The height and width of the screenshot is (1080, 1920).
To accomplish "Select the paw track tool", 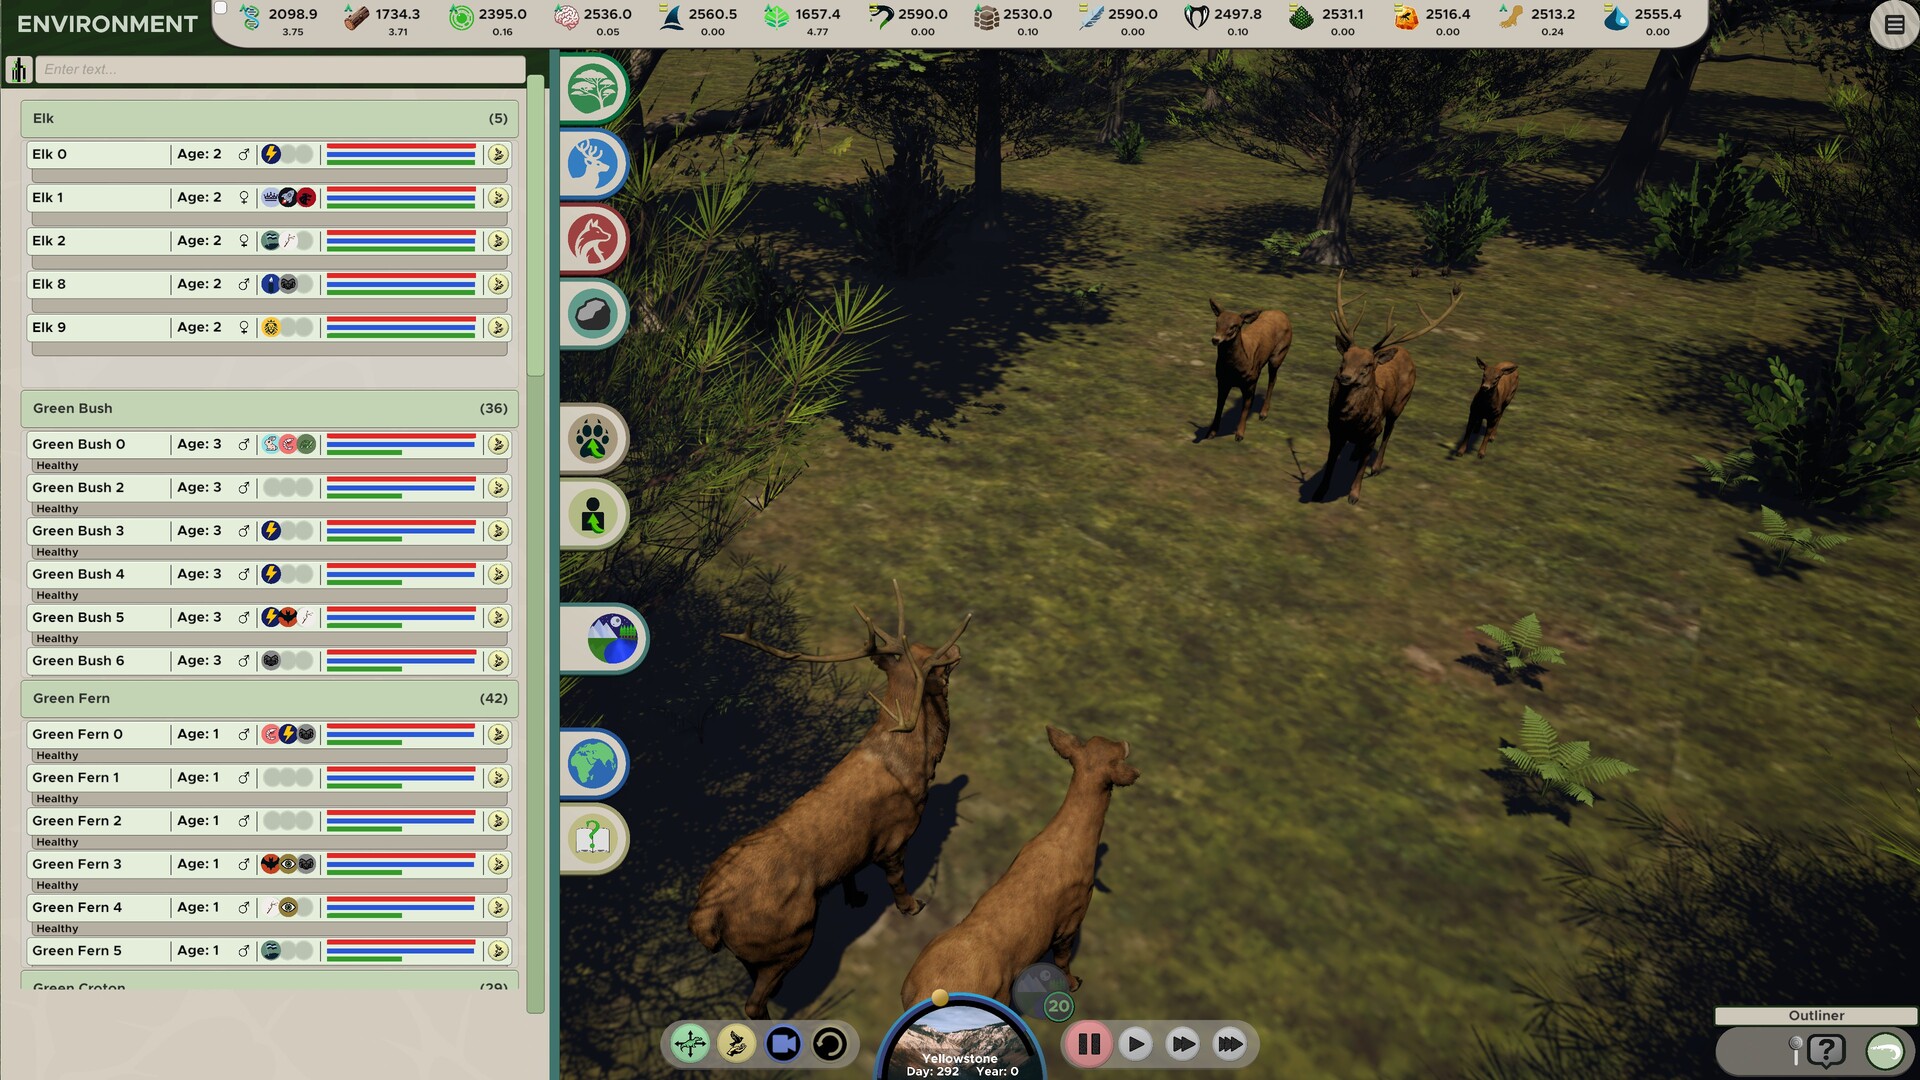I will click(596, 439).
